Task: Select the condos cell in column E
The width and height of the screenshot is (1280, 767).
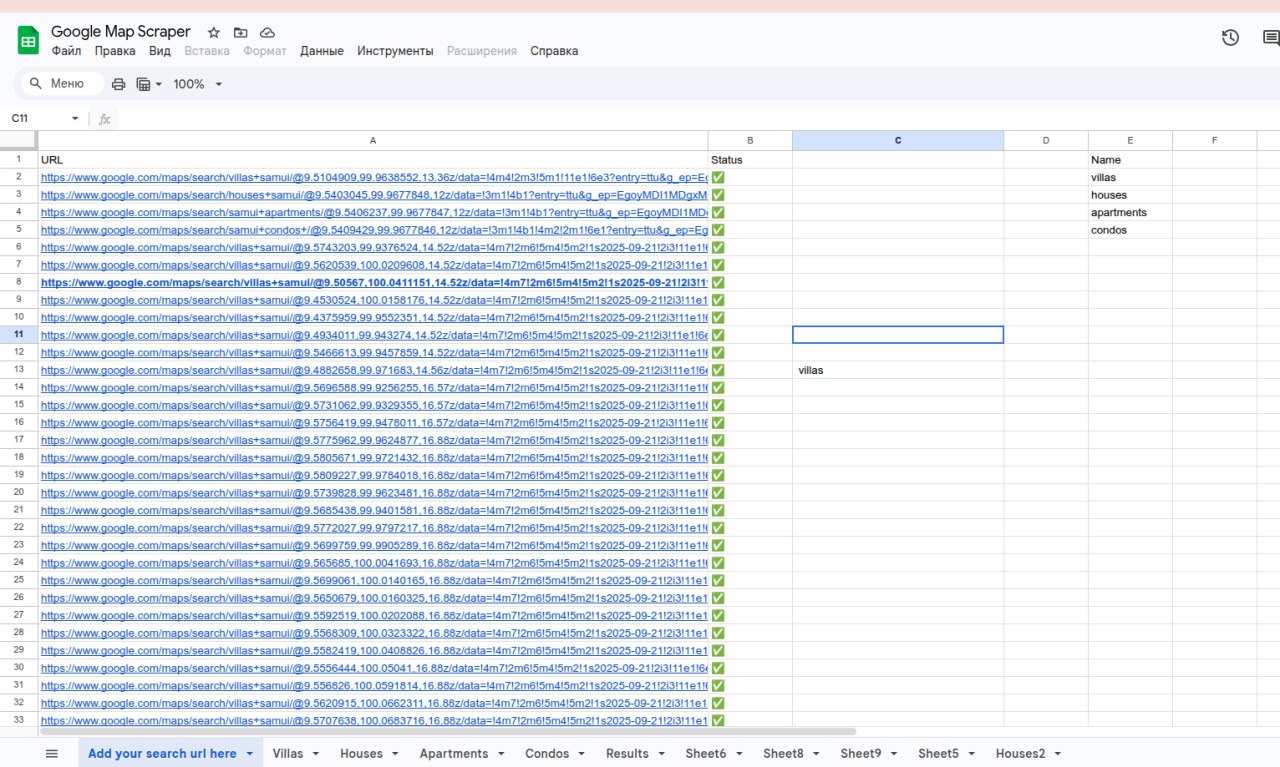Action: [1130, 230]
